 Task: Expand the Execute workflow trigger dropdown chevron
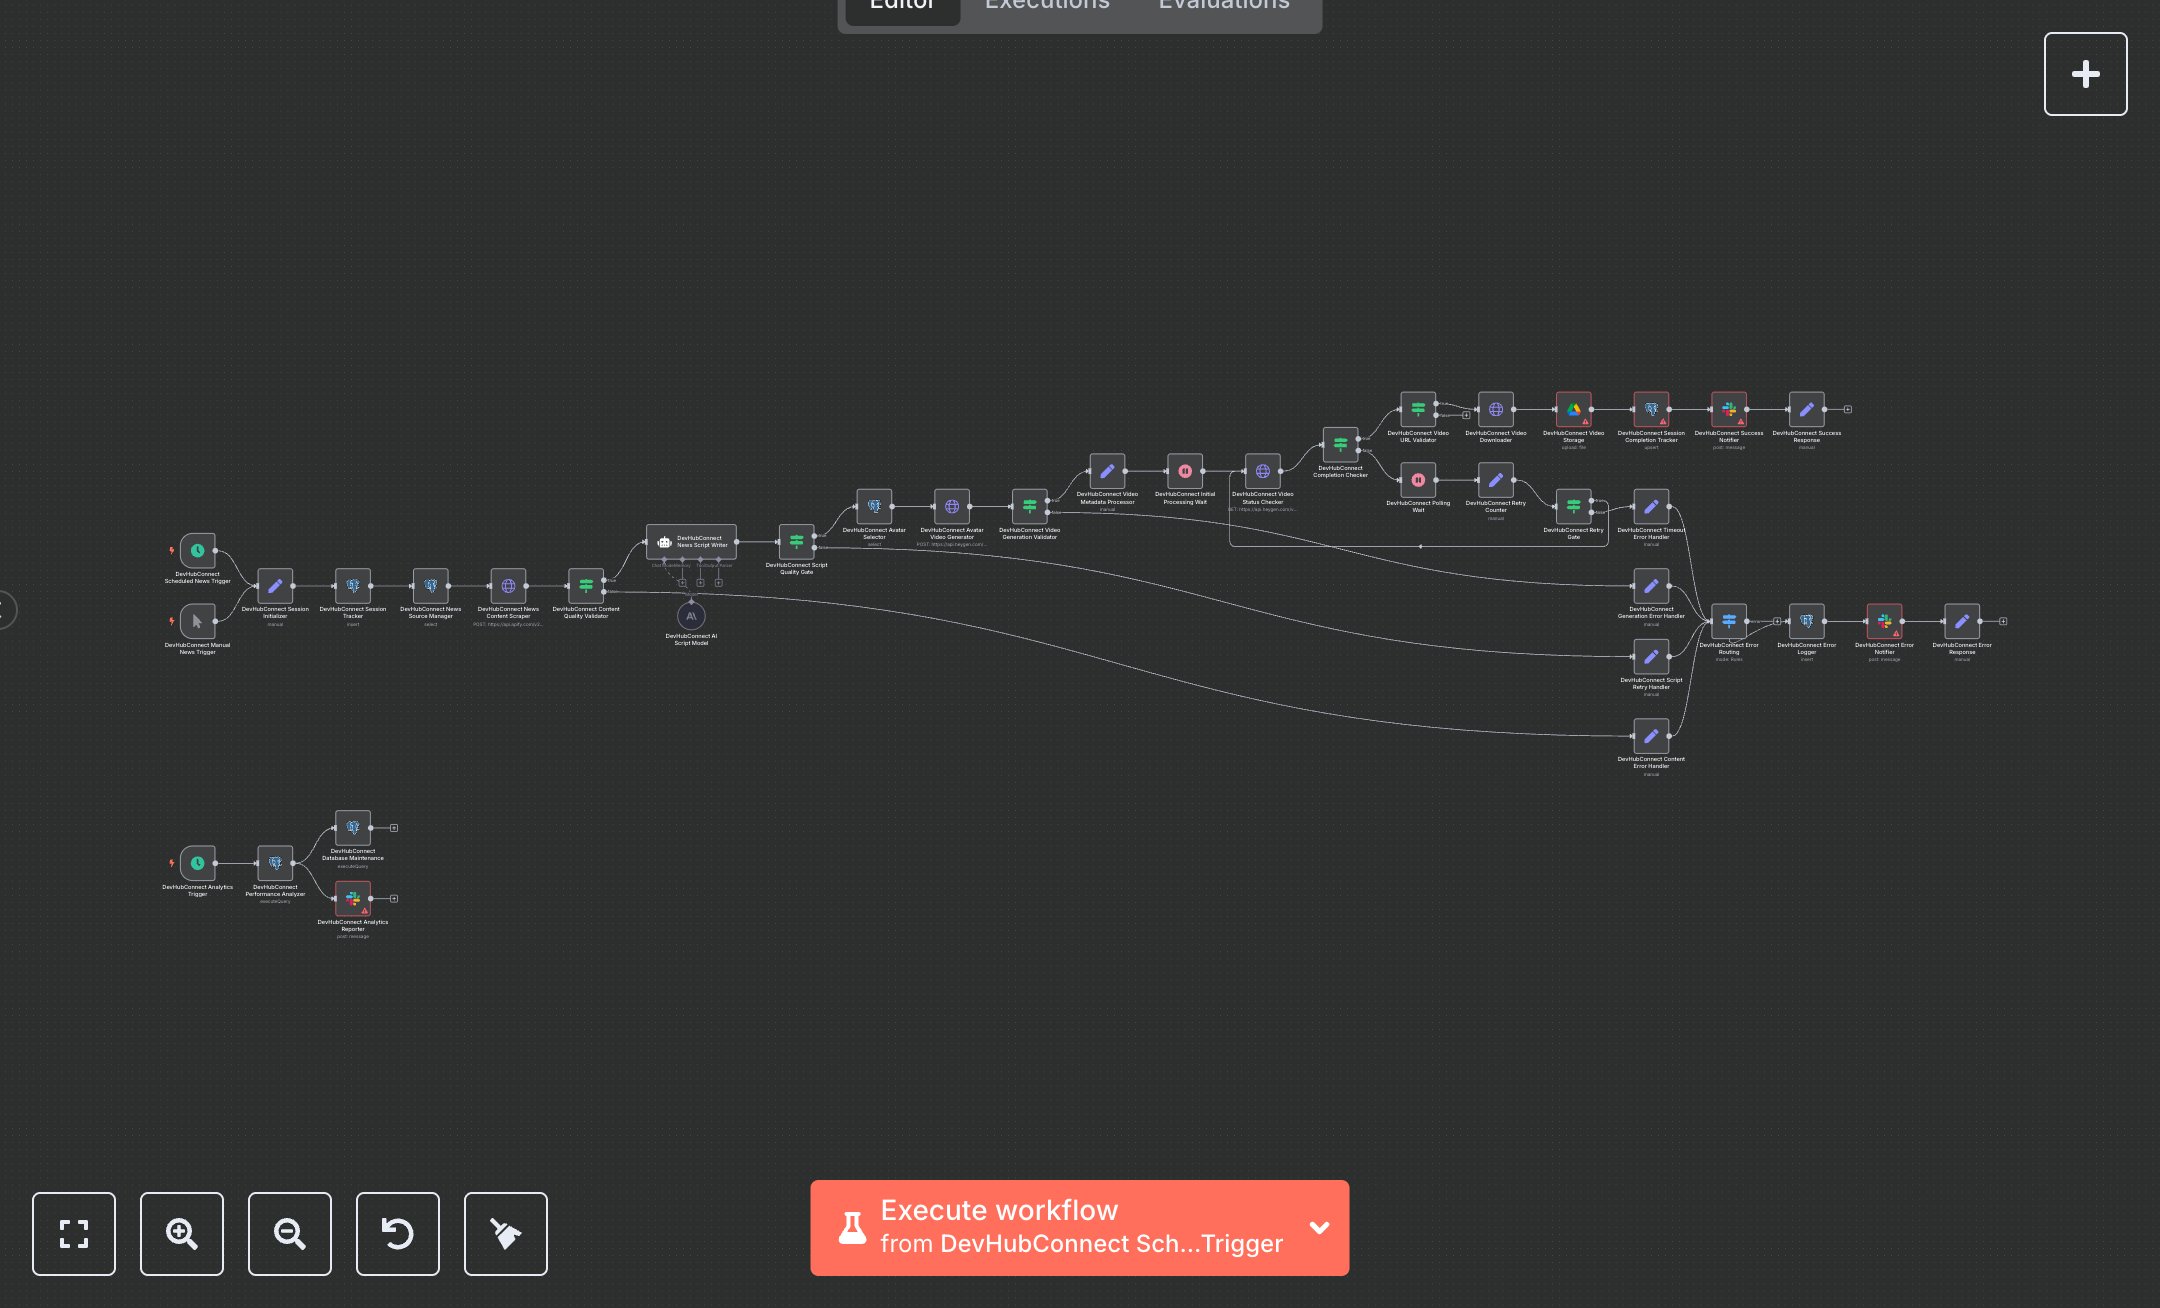click(x=1319, y=1228)
